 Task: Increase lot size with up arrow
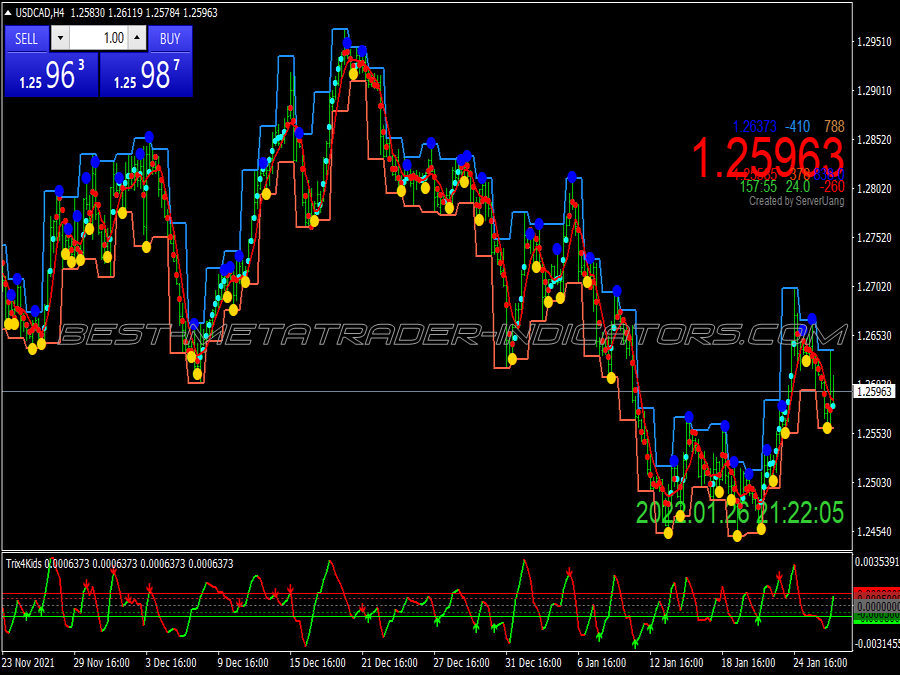coord(137,39)
